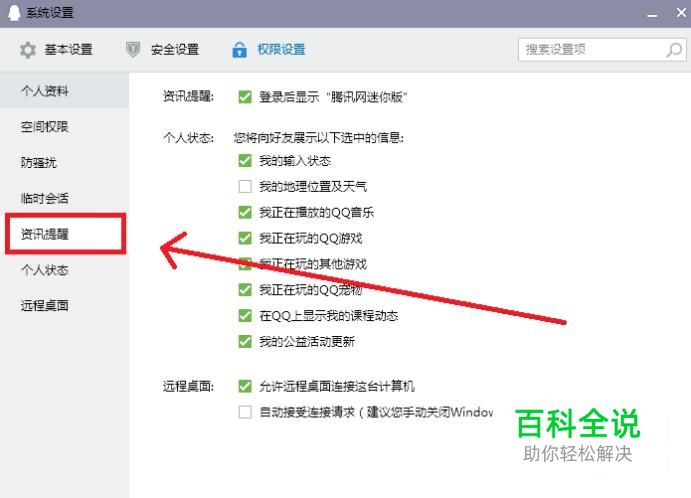The image size is (691, 498).
Task: Uncheck 我正在玩的其他游戏 option
Action: pyautogui.click(x=245, y=264)
